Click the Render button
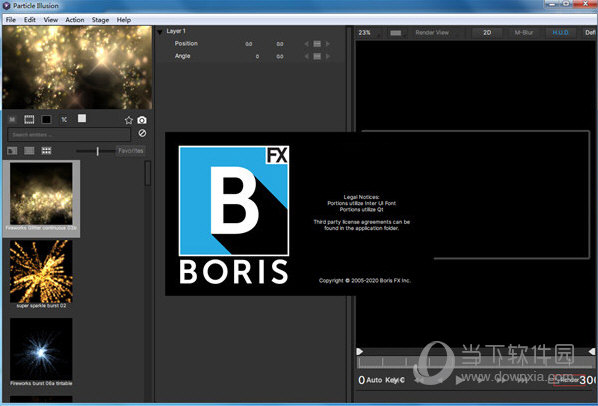 tap(569, 380)
